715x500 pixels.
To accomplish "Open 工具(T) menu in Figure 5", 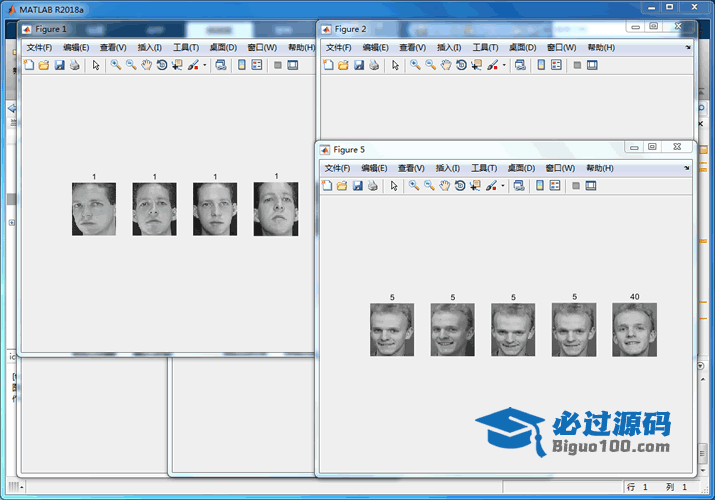I will point(484,168).
